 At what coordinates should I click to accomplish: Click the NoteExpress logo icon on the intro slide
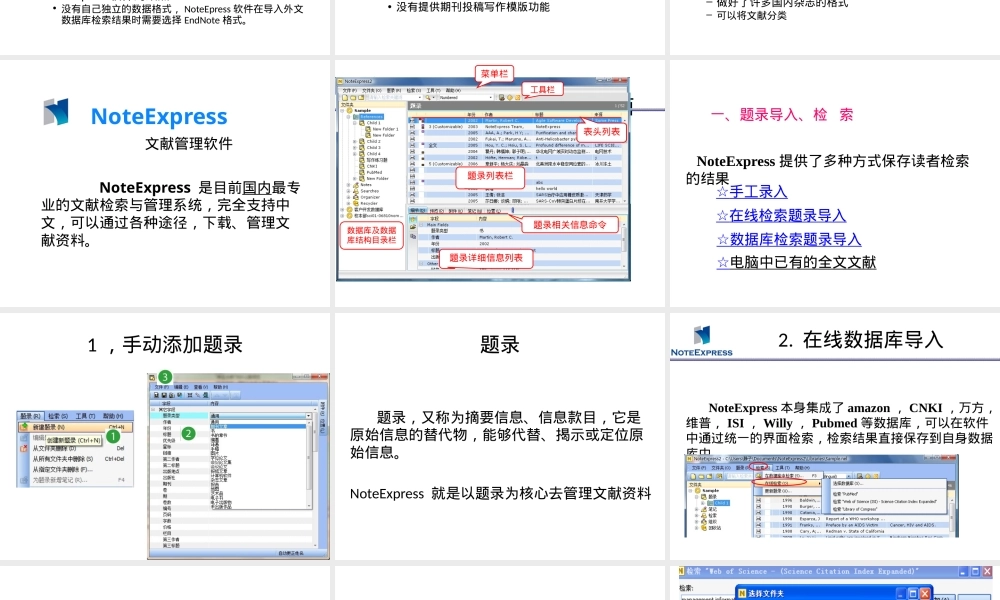(x=56, y=112)
